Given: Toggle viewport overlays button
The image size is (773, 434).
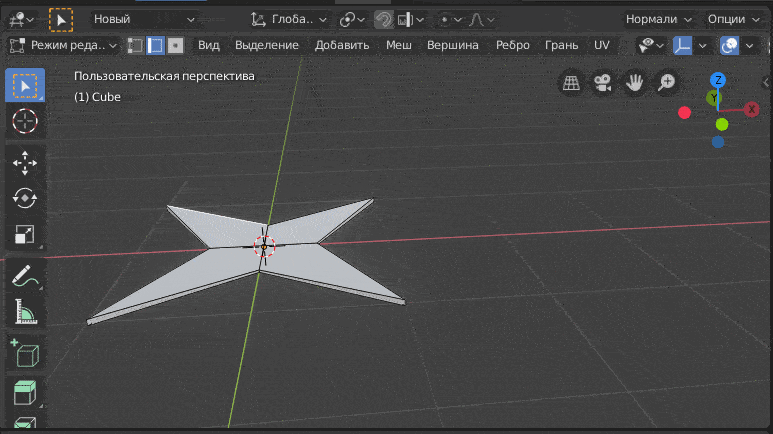Looking at the screenshot, I should pos(729,45).
